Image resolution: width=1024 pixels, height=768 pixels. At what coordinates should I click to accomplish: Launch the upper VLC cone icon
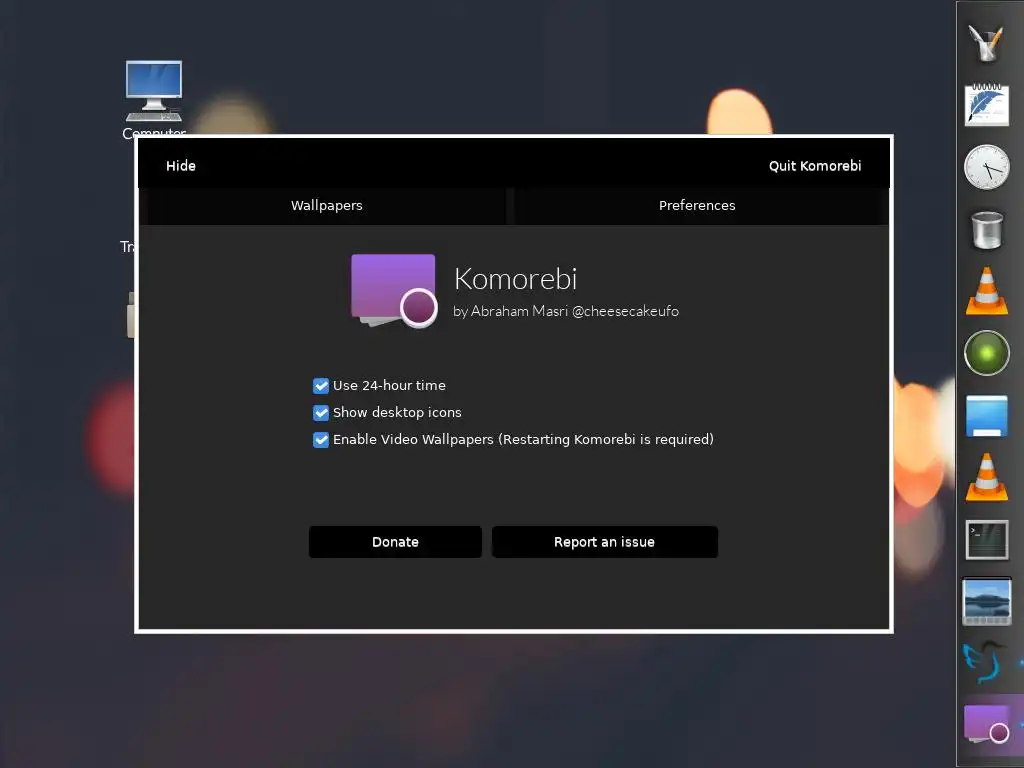pyautogui.click(x=986, y=291)
